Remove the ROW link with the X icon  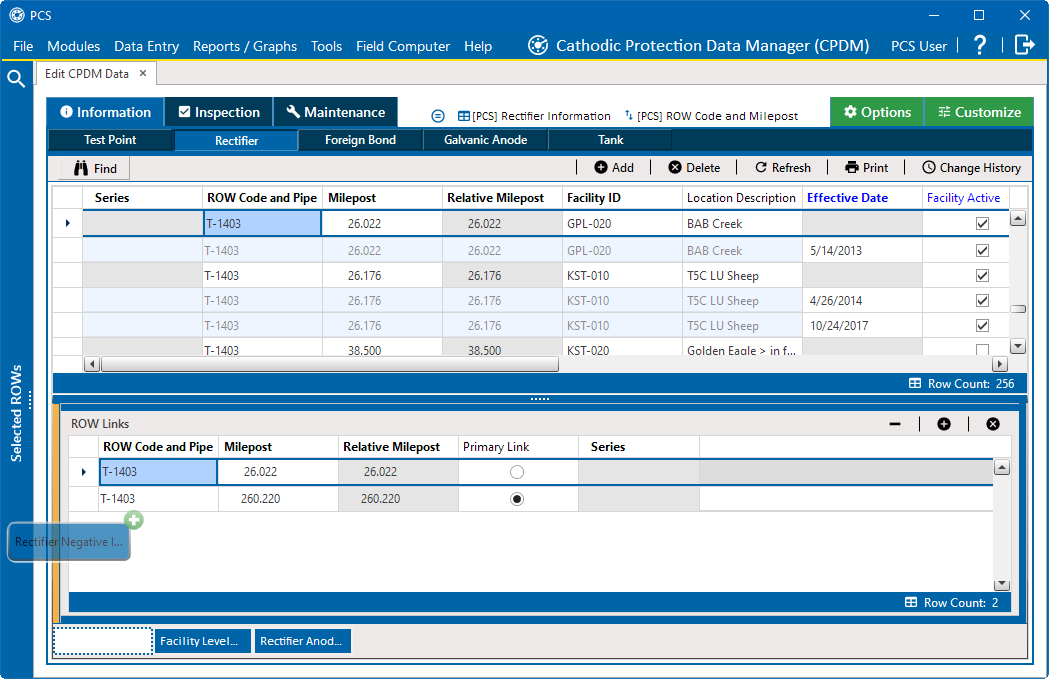click(993, 424)
